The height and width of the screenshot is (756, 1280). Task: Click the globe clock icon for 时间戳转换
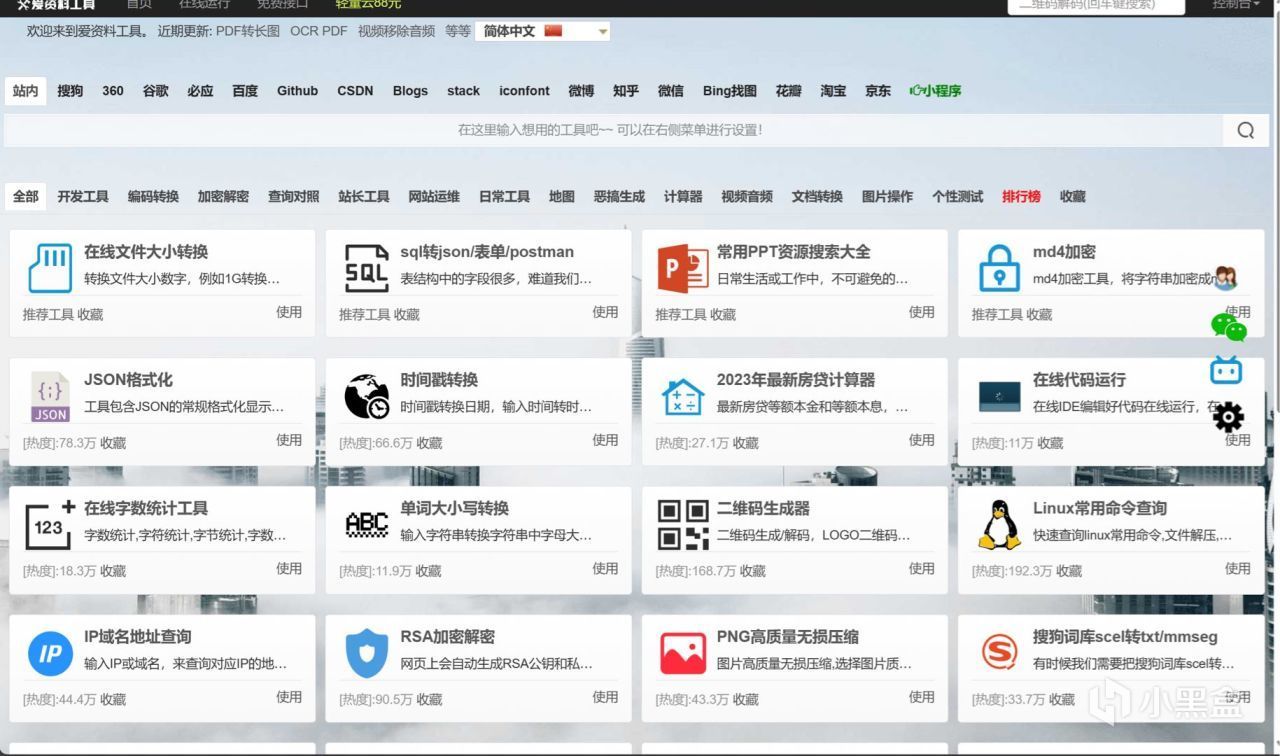[366, 396]
